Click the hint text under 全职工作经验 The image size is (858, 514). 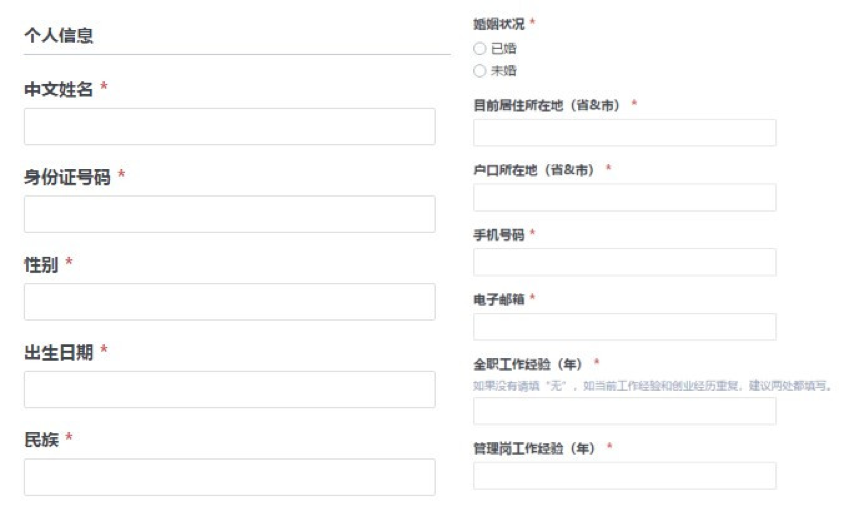click(x=652, y=385)
